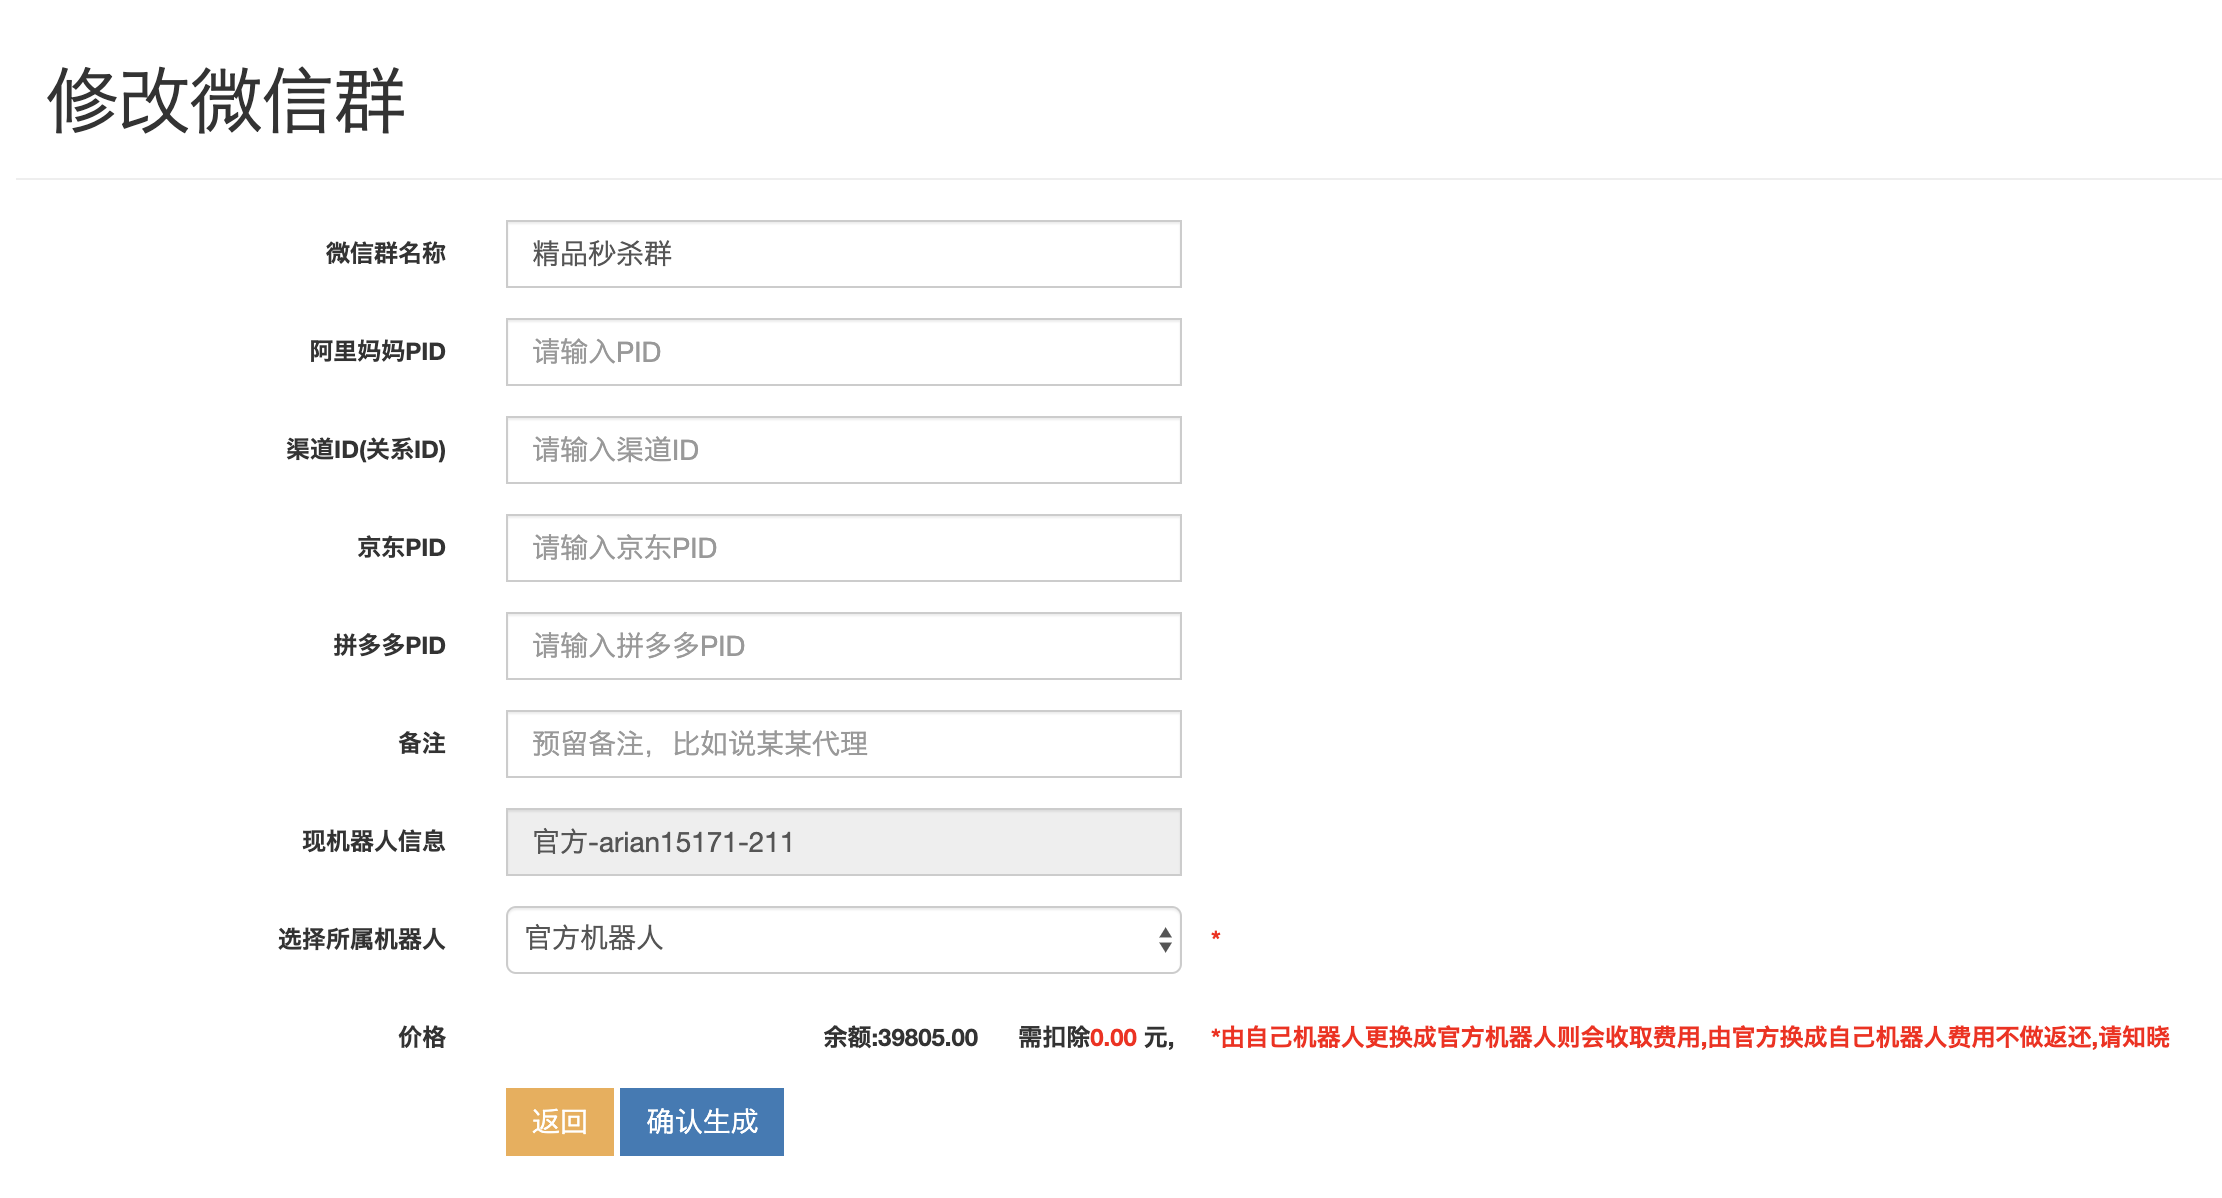
Task: Click the 备注 remark input box
Action: pyautogui.click(x=843, y=744)
